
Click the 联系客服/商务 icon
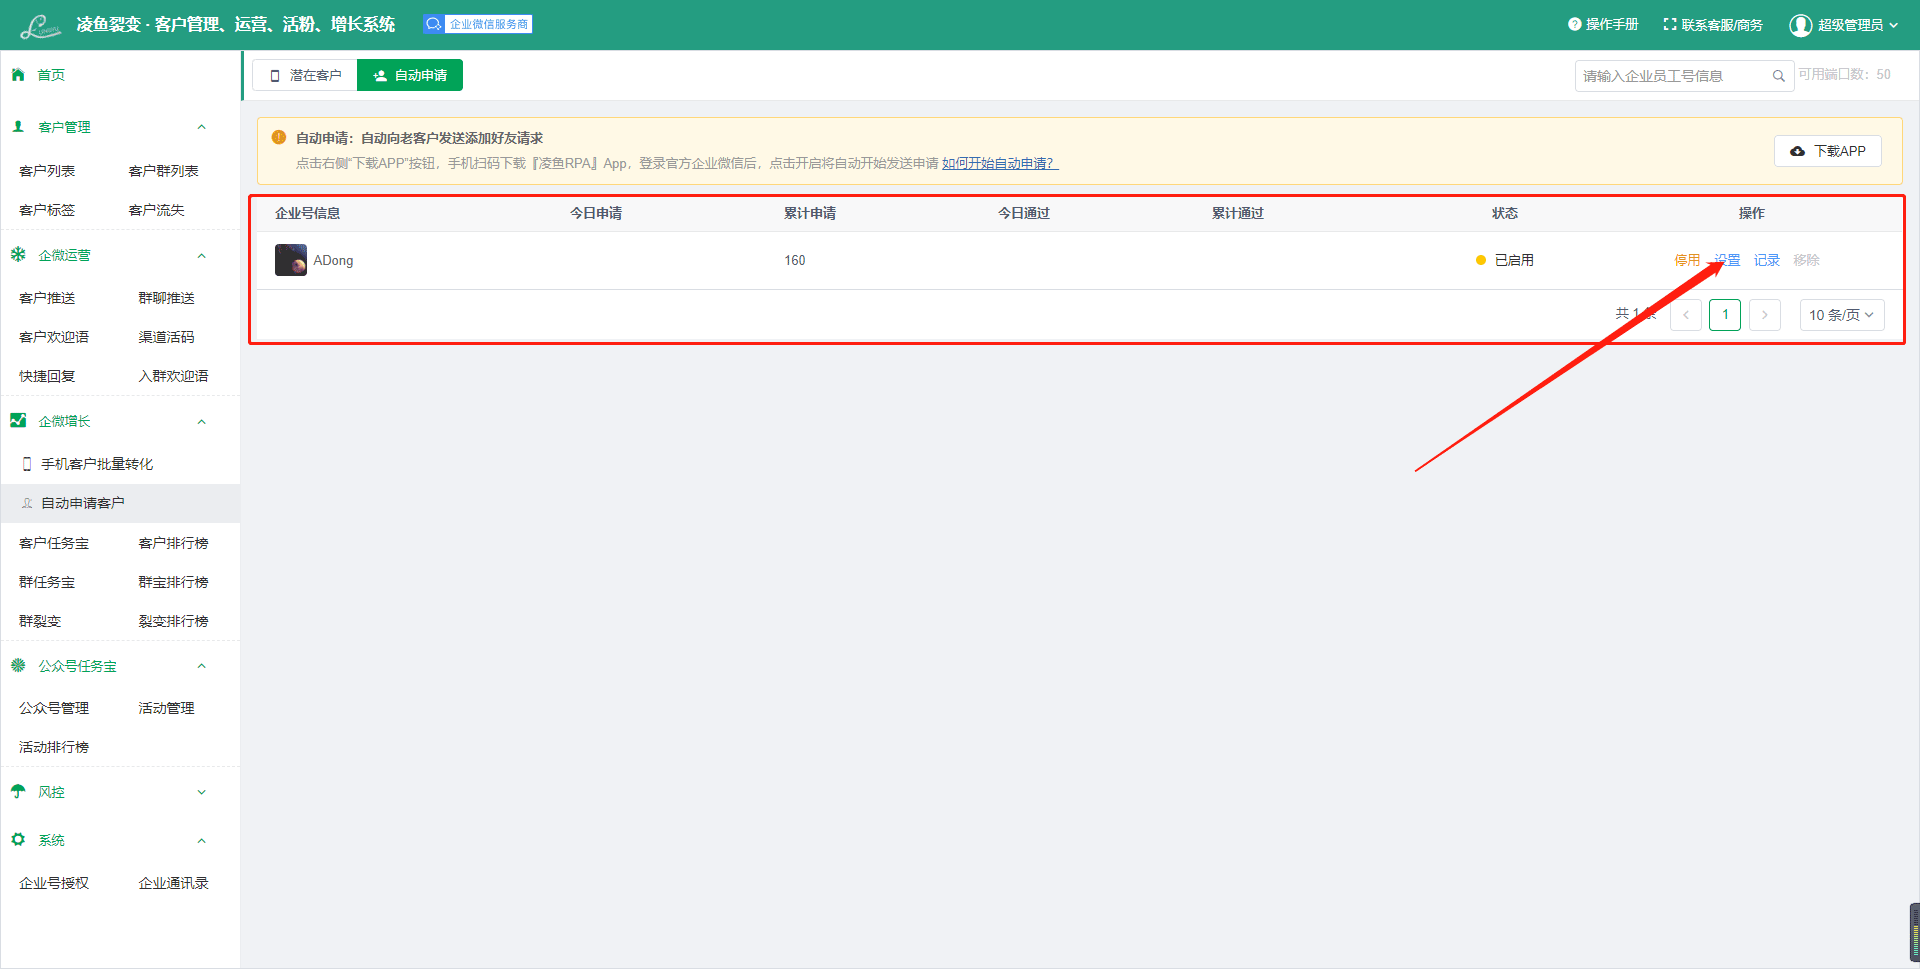tap(1669, 25)
